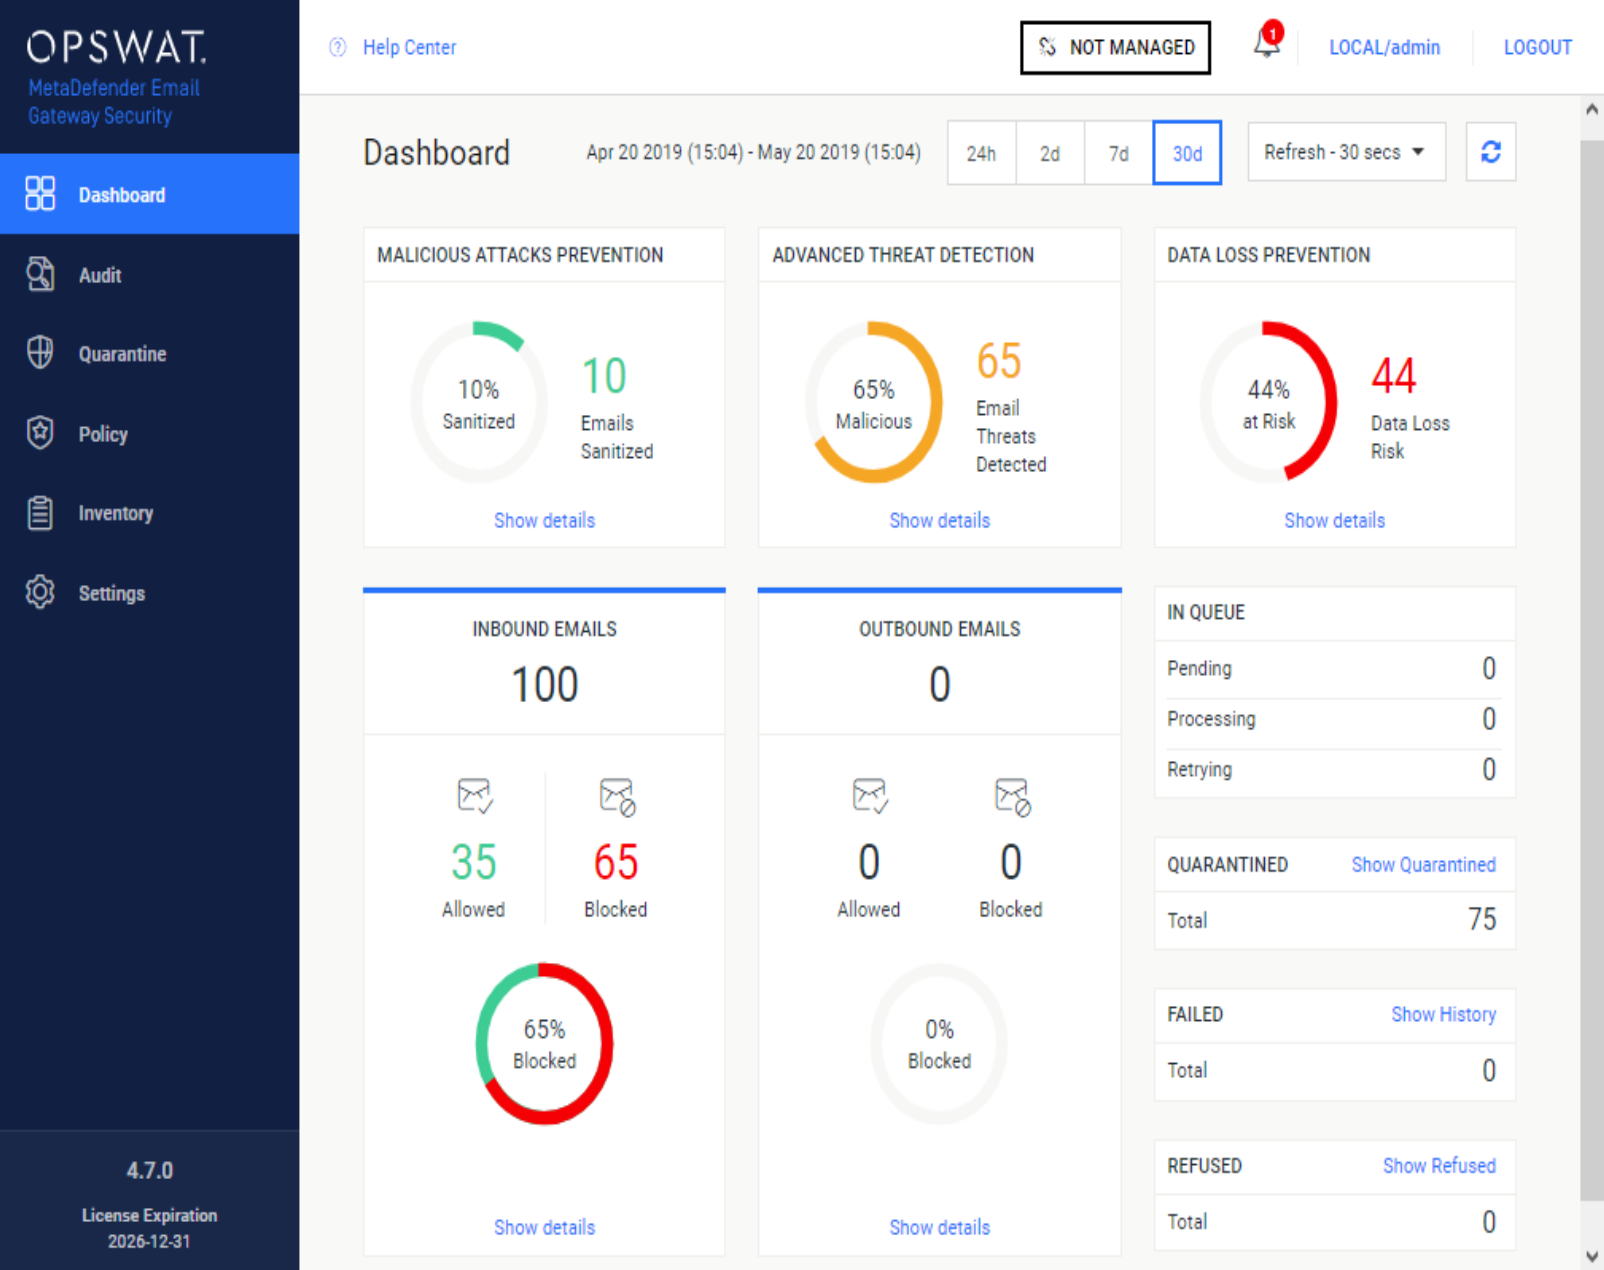Click version number 4.7.0
Screen dimensions: 1604x1270
point(149,1170)
